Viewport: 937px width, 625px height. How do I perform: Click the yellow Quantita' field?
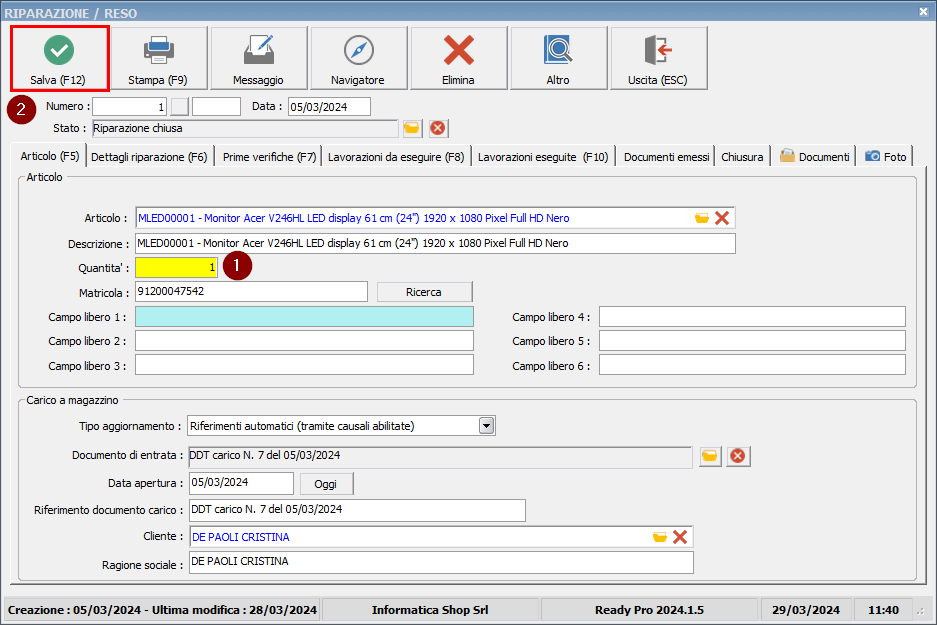coord(176,268)
